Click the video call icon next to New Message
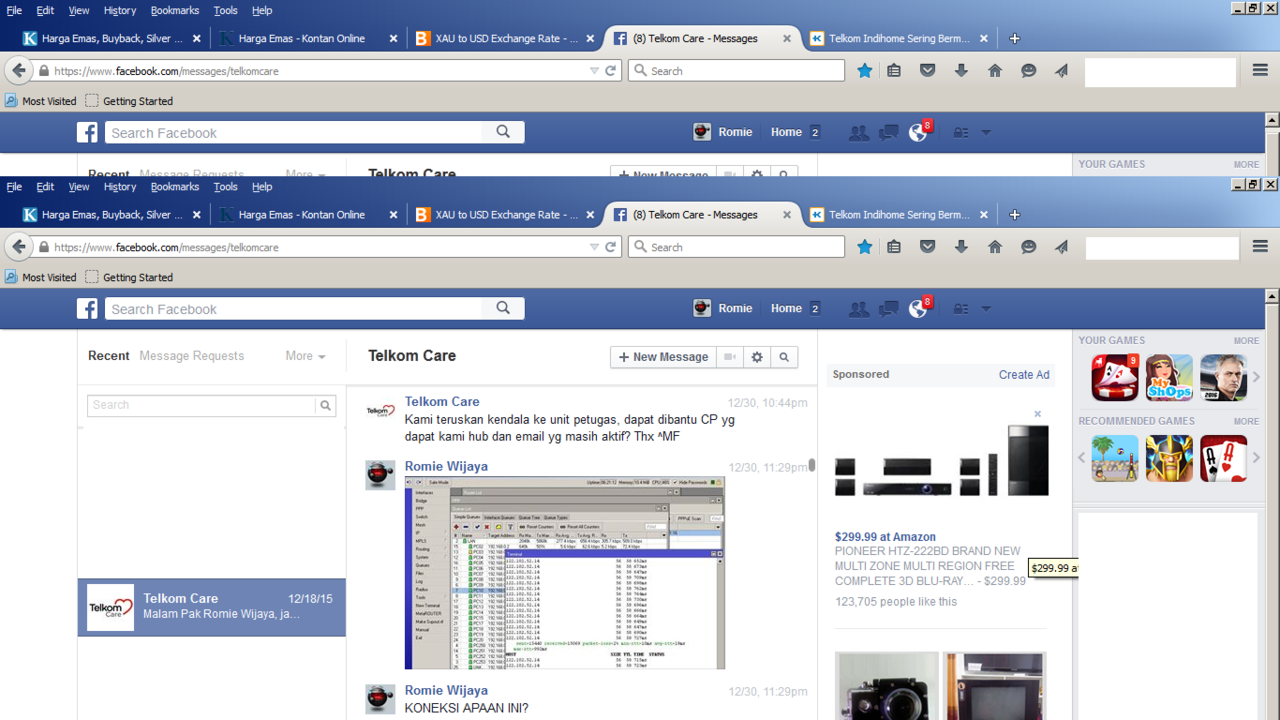This screenshot has height=720, width=1280. coord(730,357)
